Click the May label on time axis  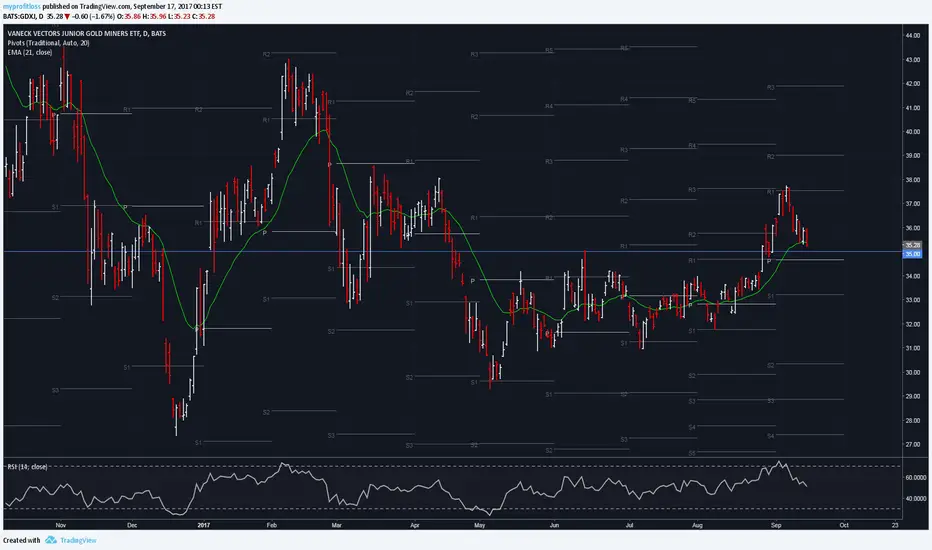(x=480, y=525)
